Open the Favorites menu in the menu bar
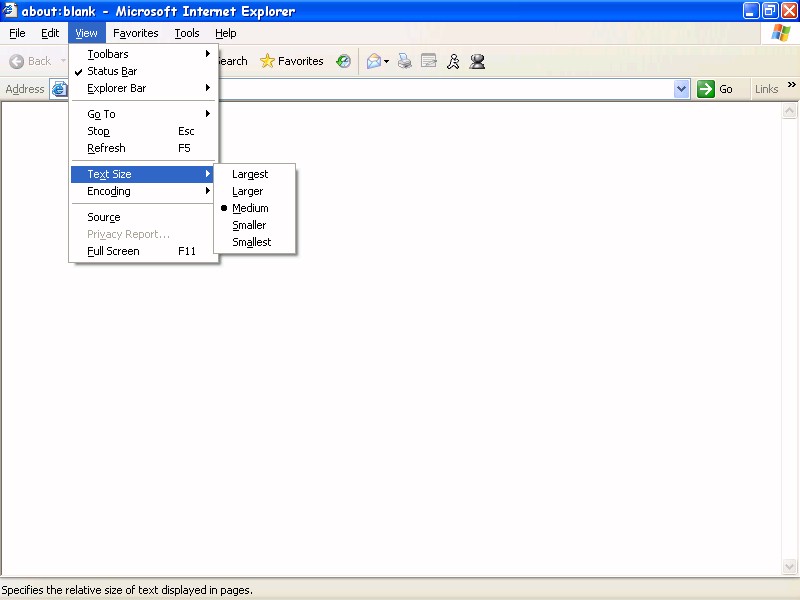This screenshot has height=600, width=800. pyautogui.click(x=136, y=33)
